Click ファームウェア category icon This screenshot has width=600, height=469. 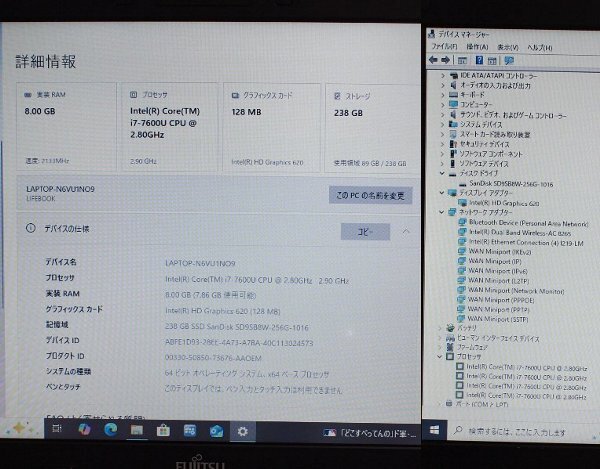coord(450,347)
